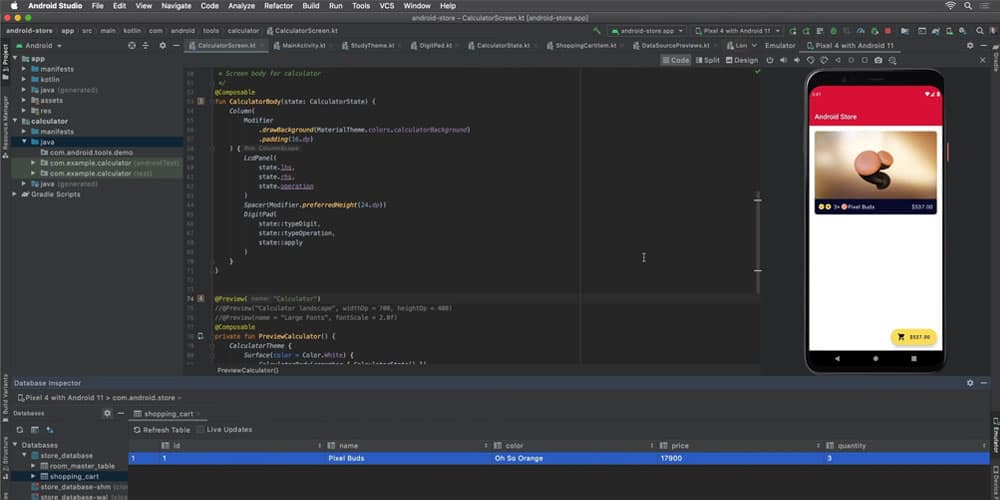Click the Project panel locate target icon

coord(132,46)
